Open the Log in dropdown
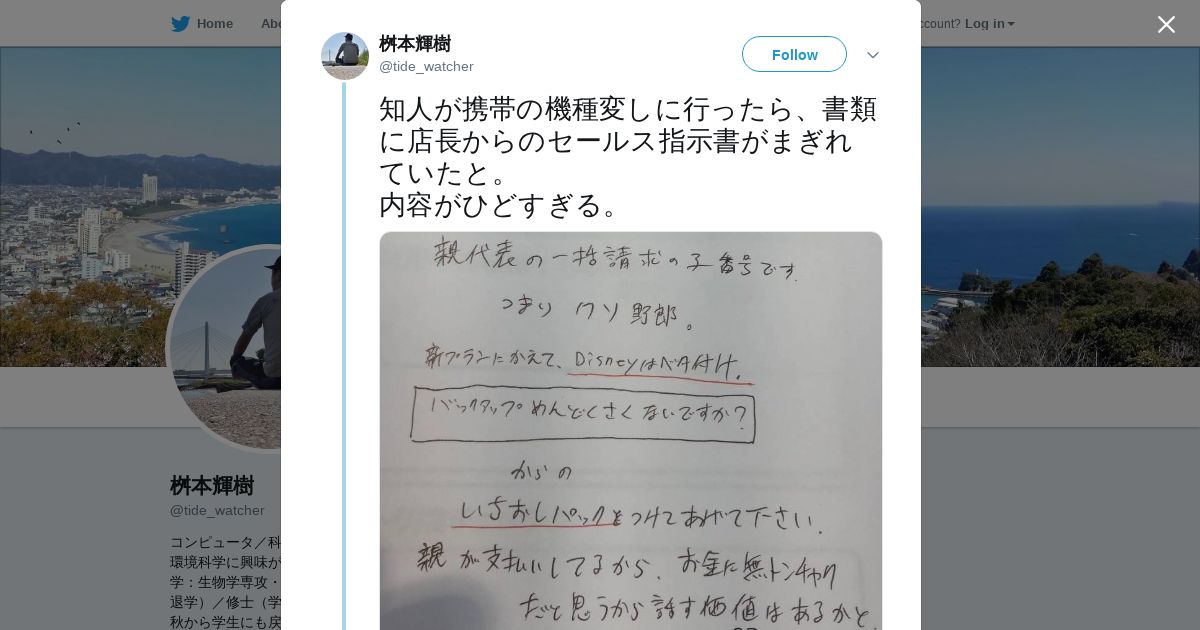 click(x=989, y=24)
